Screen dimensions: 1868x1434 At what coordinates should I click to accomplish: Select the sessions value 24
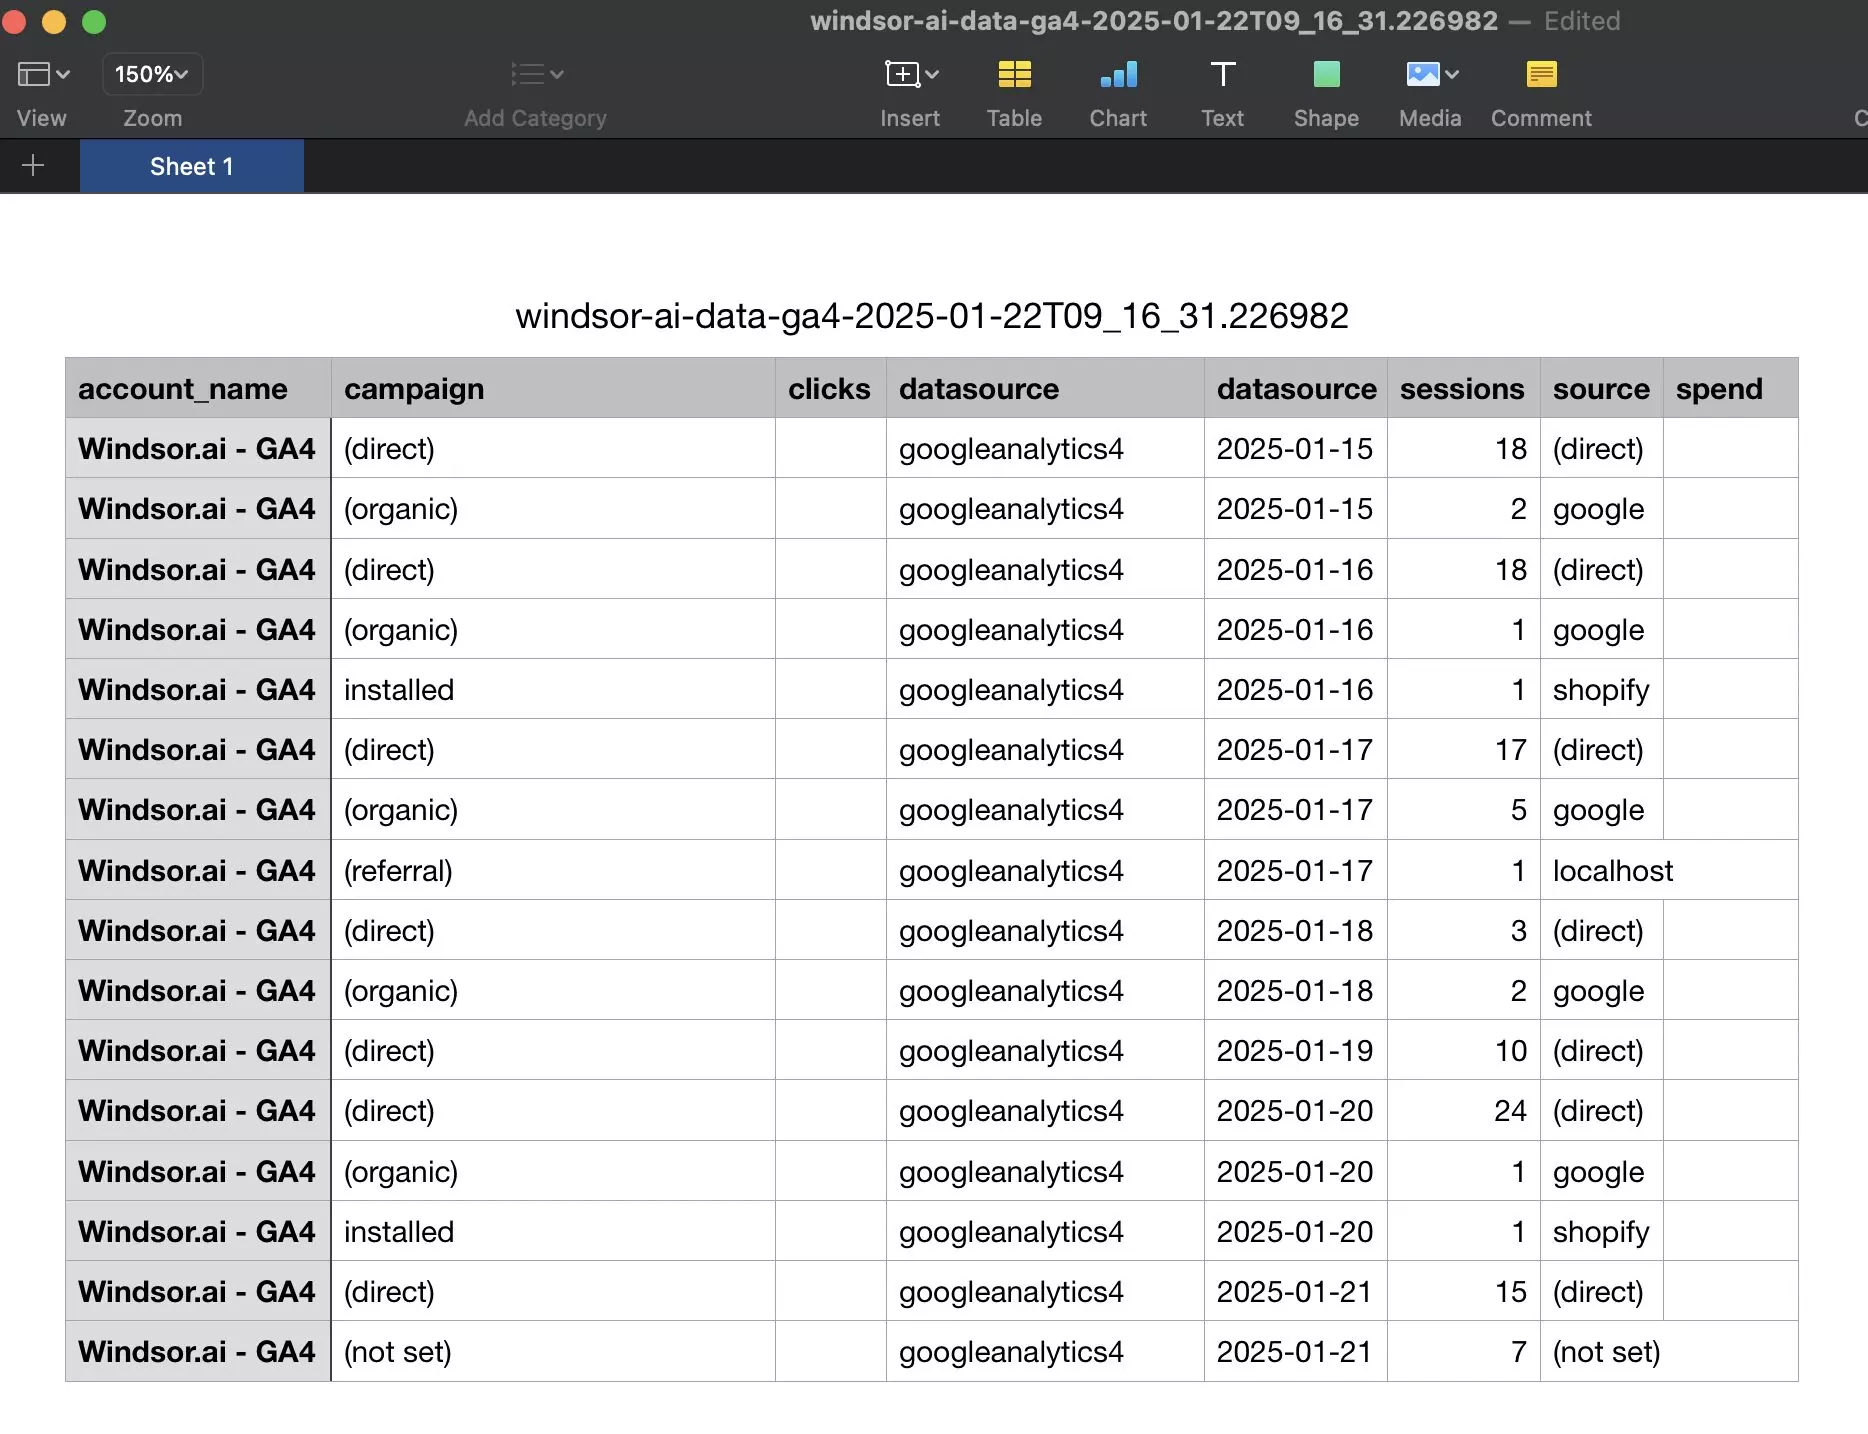[x=1463, y=1110]
